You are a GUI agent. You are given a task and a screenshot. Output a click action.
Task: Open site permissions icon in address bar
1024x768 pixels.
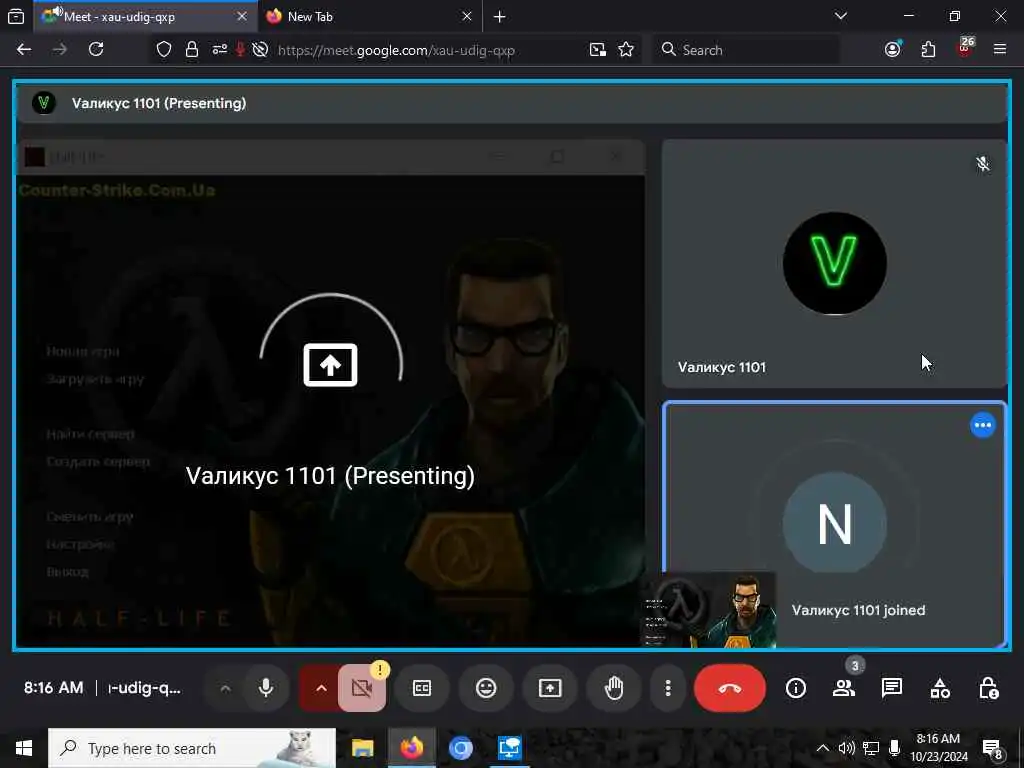[x=219, y=50]
